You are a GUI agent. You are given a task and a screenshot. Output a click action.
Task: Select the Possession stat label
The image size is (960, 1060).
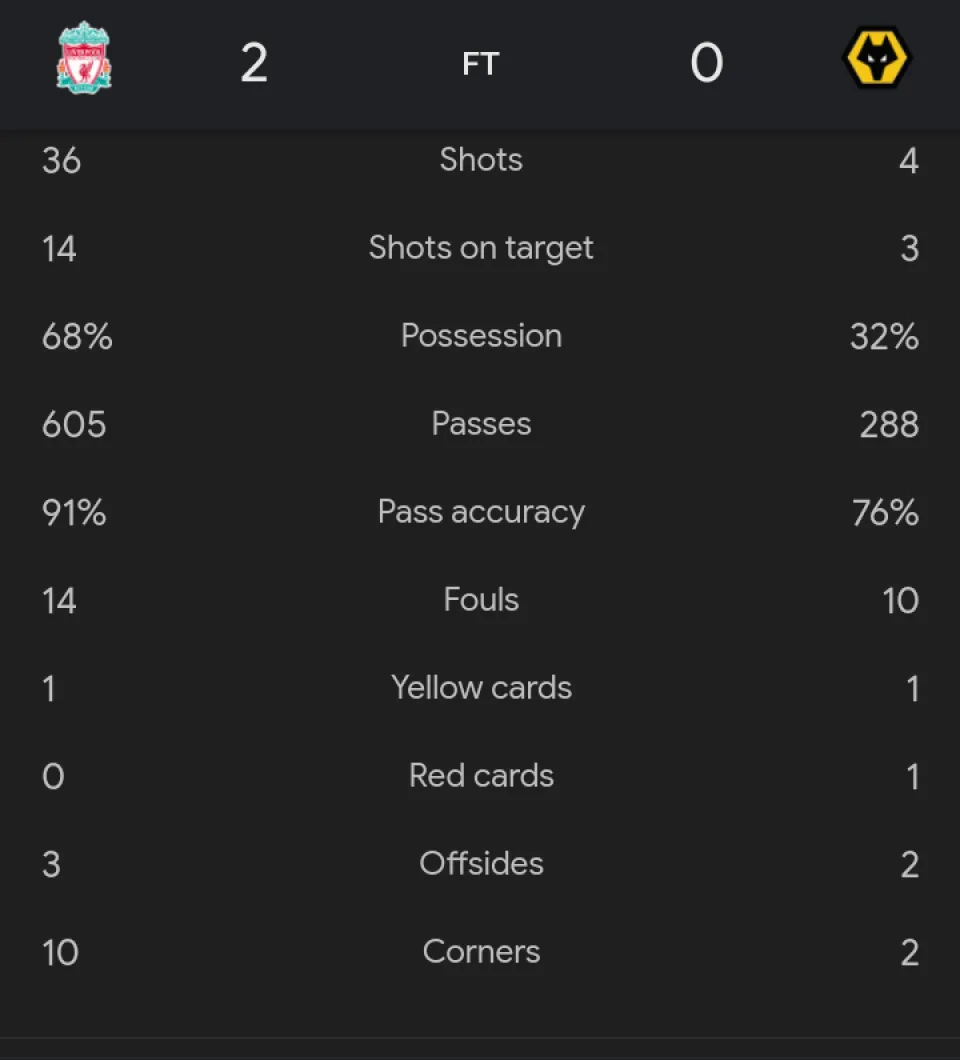click(481, 336)
